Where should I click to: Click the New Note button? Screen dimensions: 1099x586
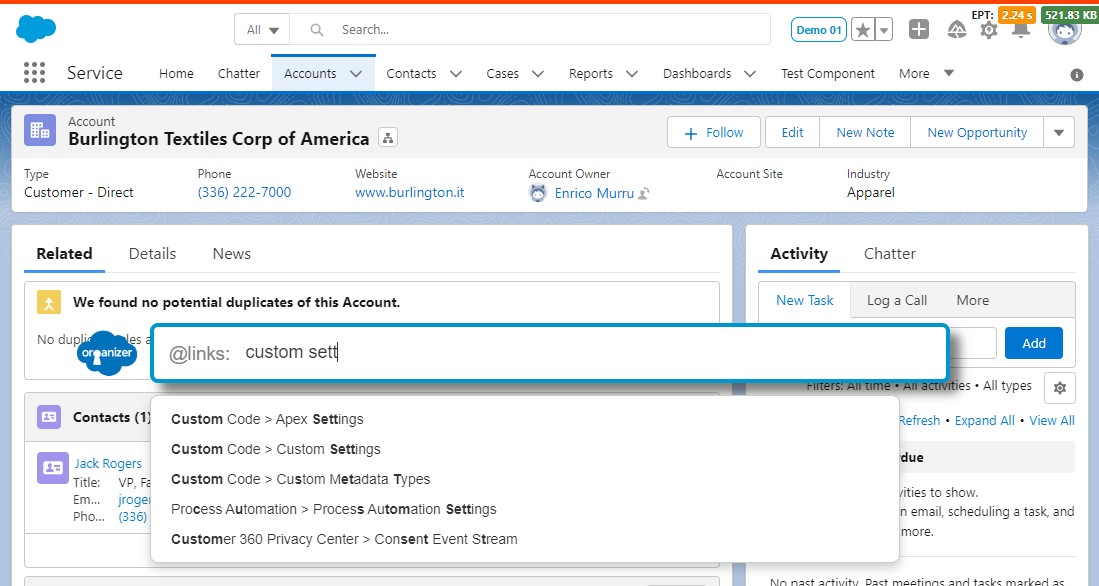(x=865, y=132)
